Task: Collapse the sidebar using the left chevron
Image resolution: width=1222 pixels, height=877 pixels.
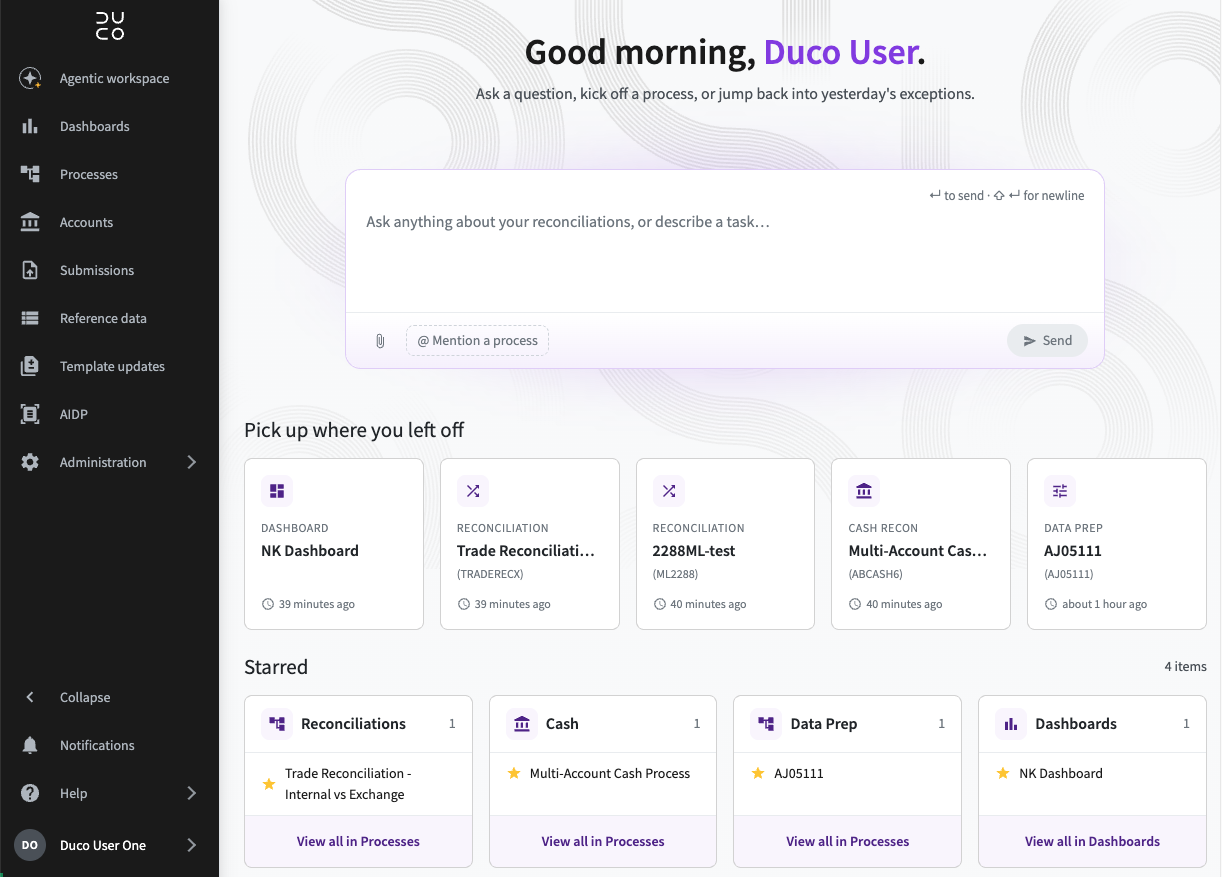Action: click(x=30, y=697)
